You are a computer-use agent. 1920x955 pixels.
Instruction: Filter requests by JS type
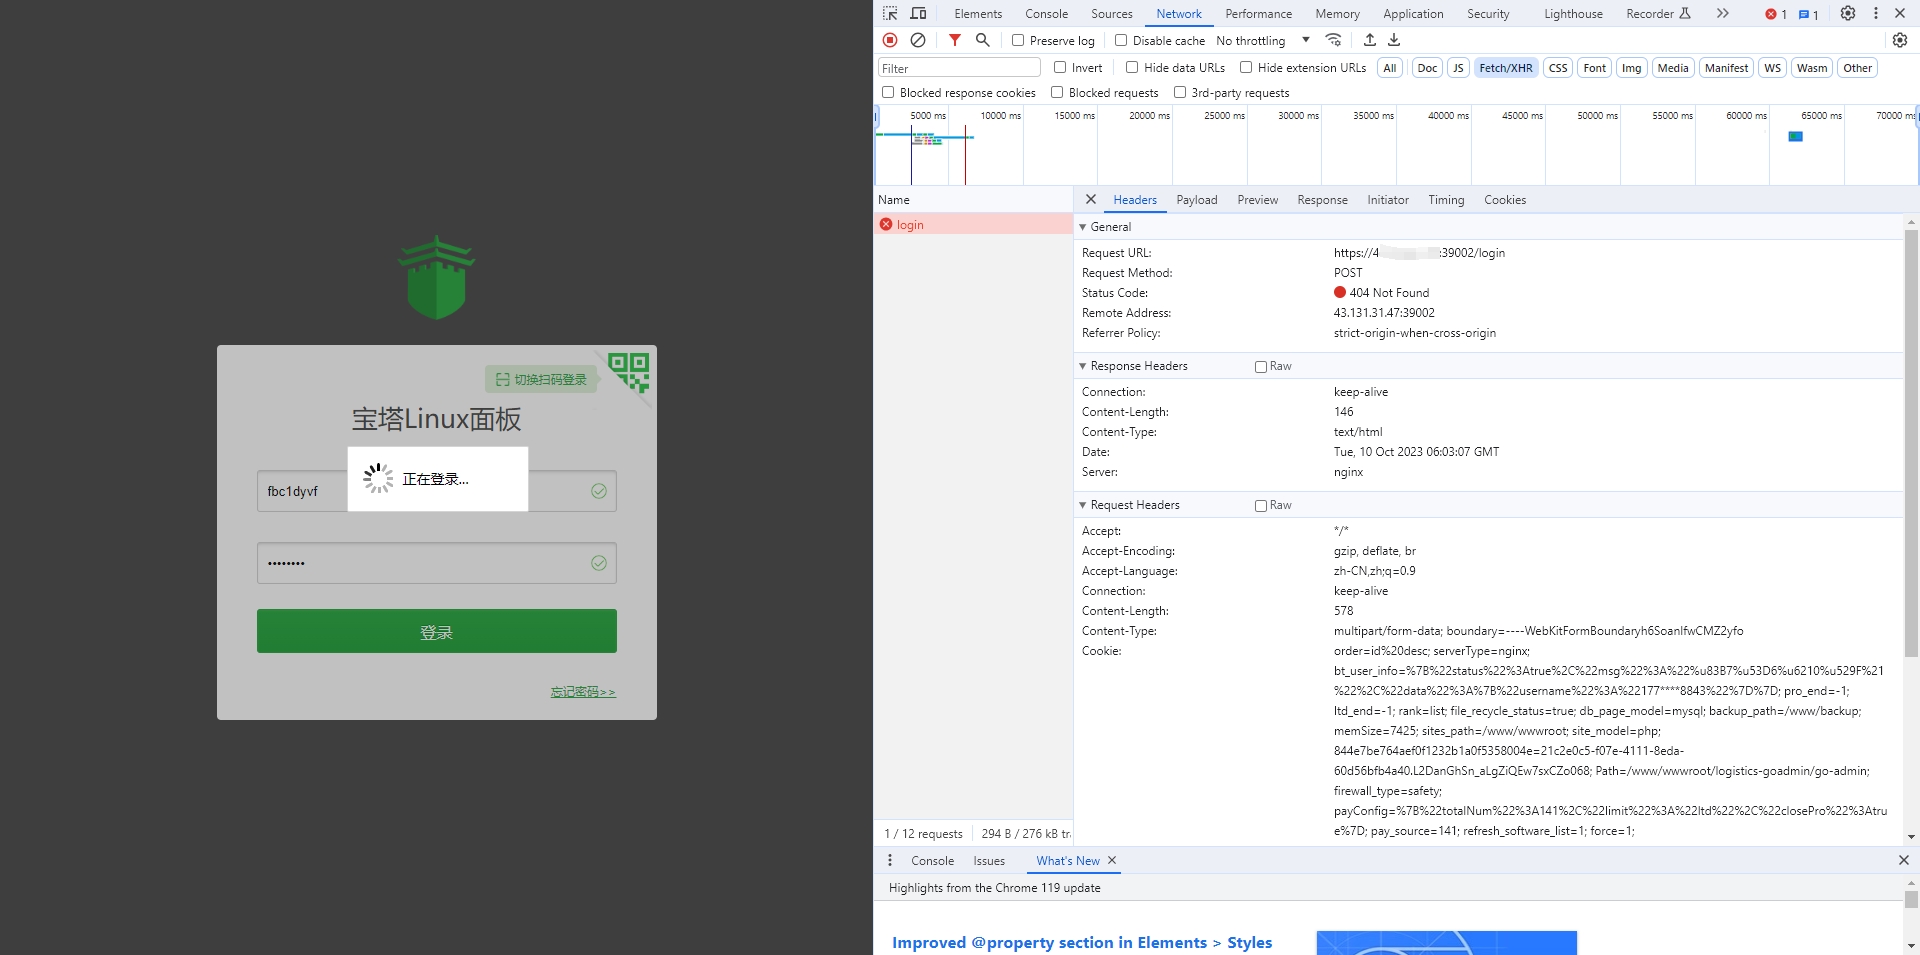click(1458, 68)
